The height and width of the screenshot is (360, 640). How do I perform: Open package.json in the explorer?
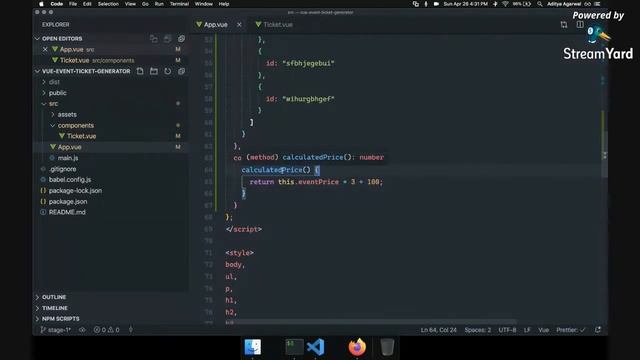pyautogui.click(x=68, y=202)
